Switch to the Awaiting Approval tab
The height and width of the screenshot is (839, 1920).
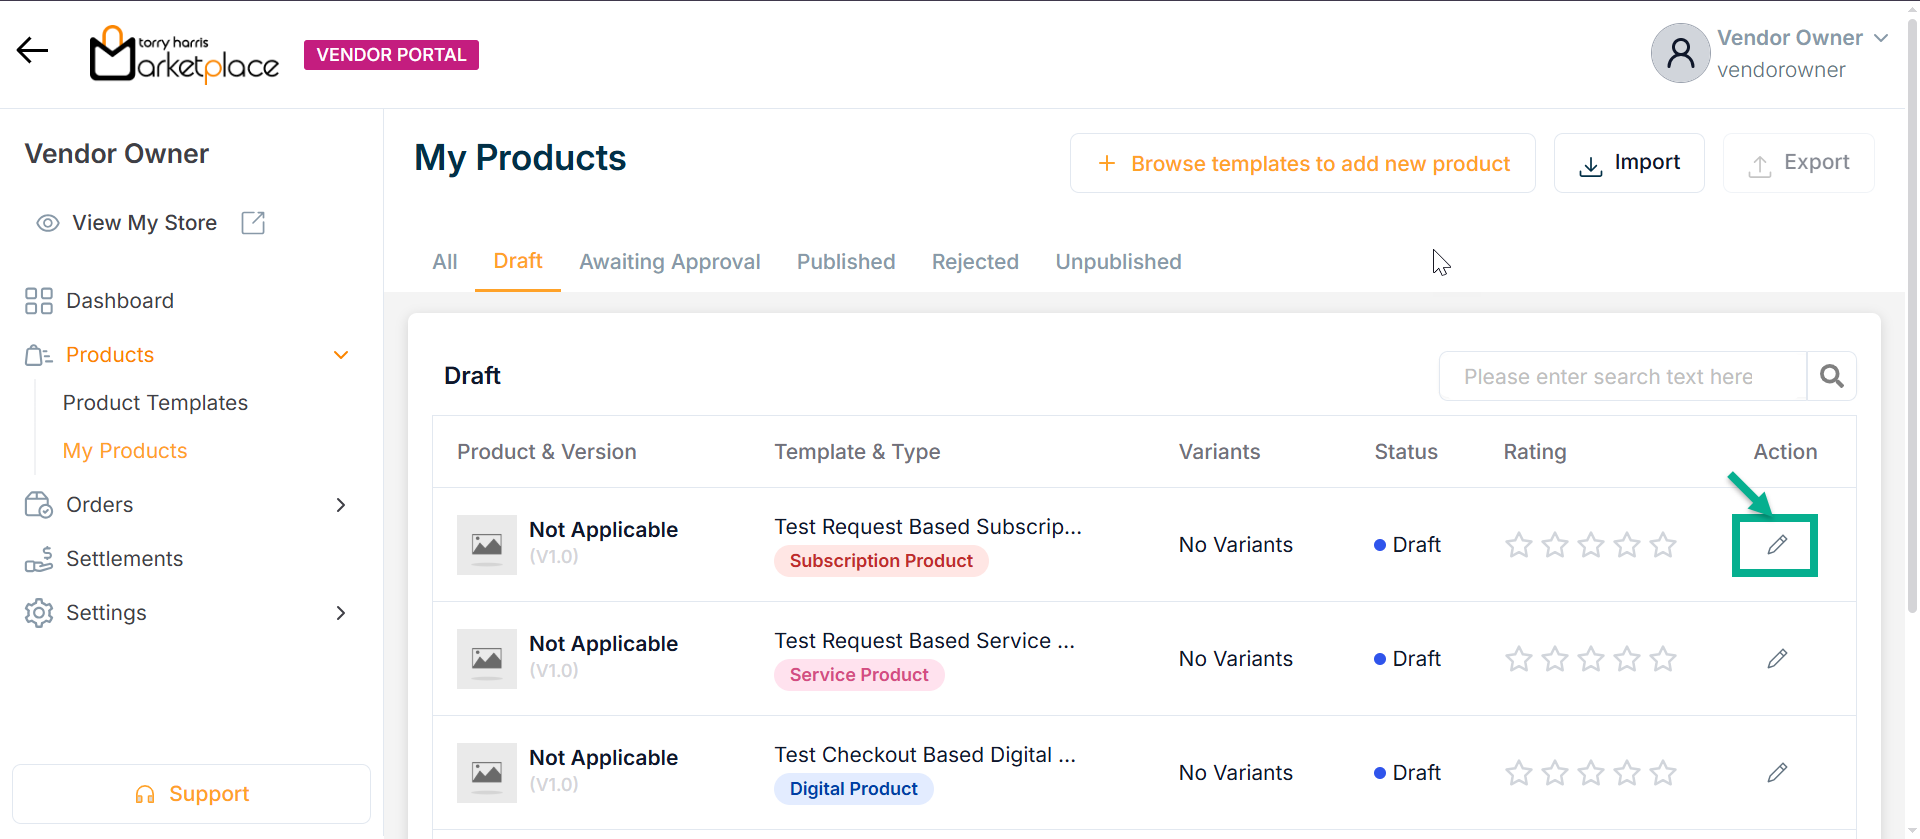pyautogui.click(x=669, y=262)
